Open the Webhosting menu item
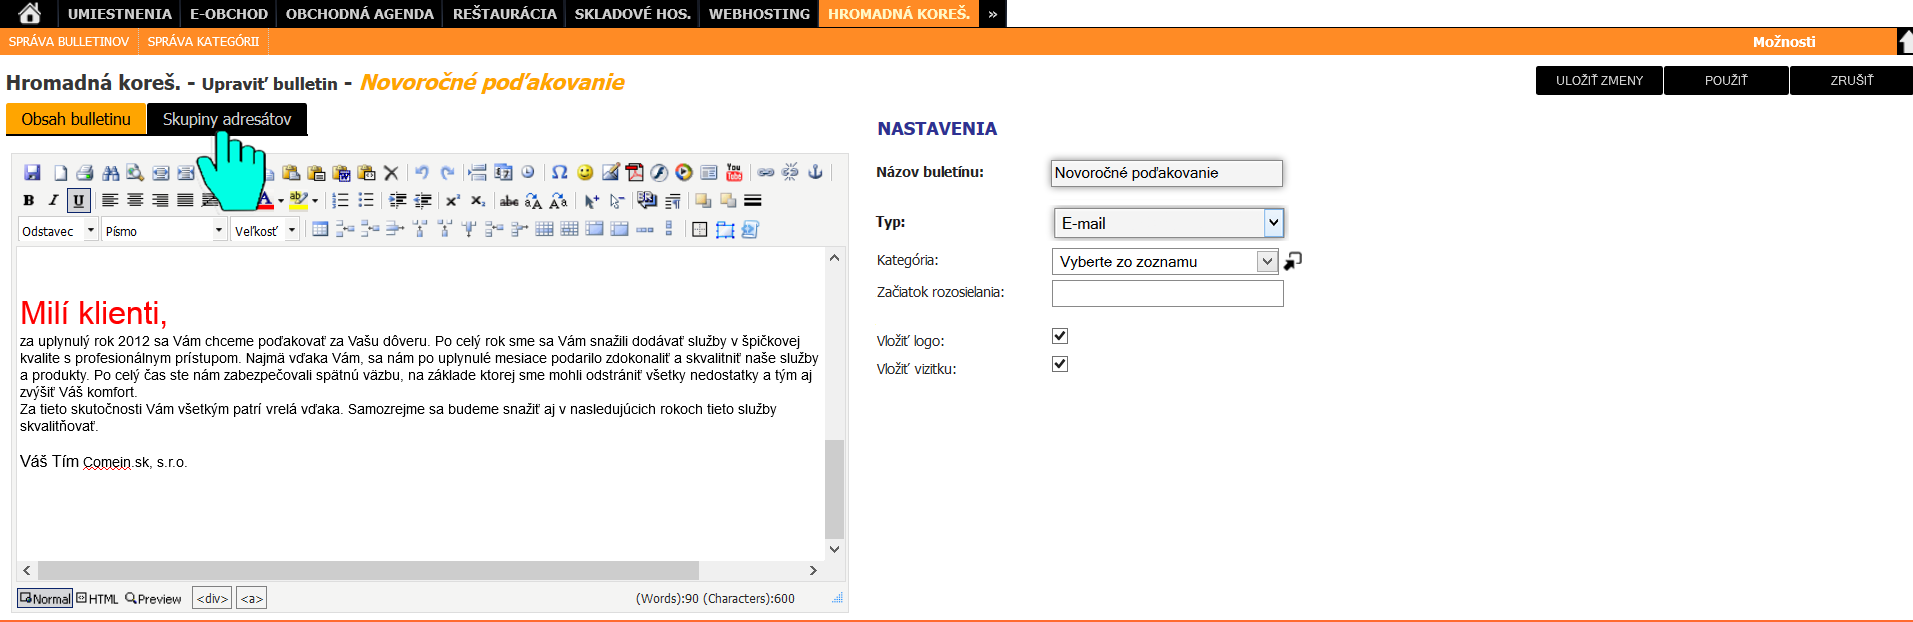 (759, 14)
